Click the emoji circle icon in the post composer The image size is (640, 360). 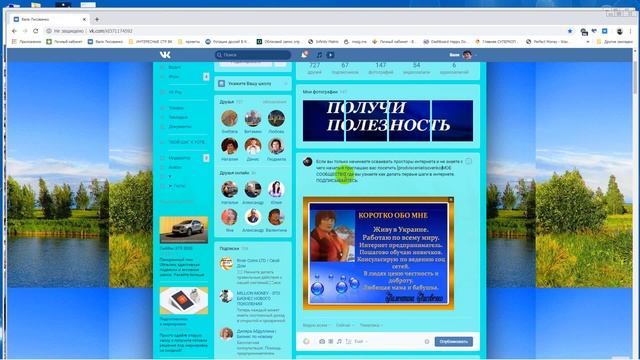(306, 341)
